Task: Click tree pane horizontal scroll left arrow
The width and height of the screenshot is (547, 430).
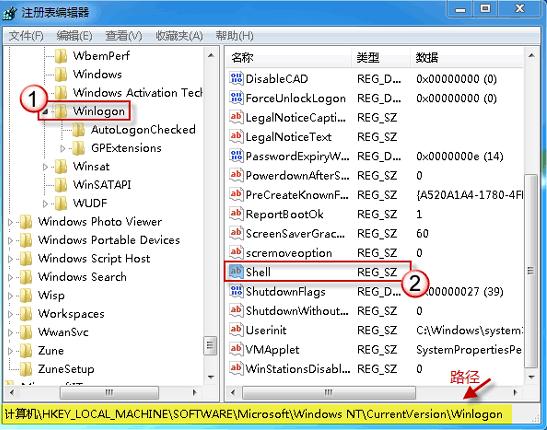Action: (x=12, y=392)
